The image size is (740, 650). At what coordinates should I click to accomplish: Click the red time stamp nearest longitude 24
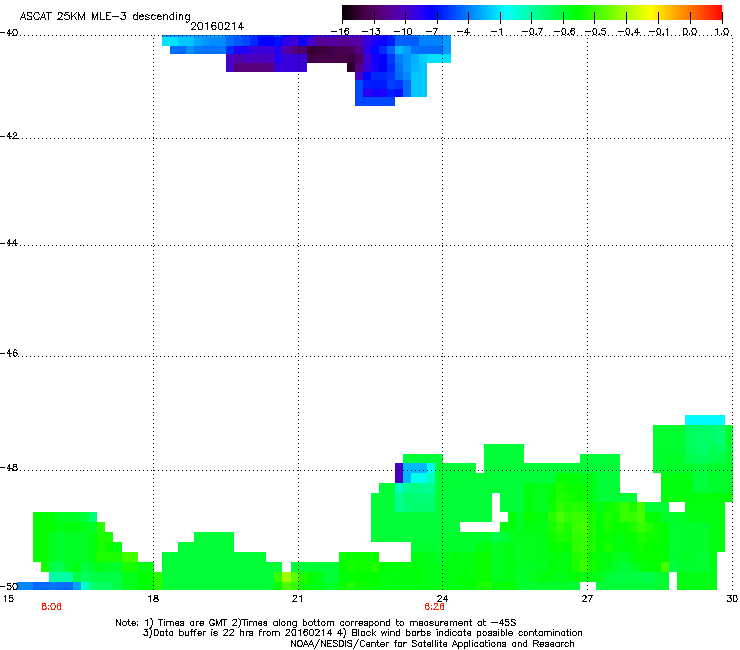tap(434, 607)
